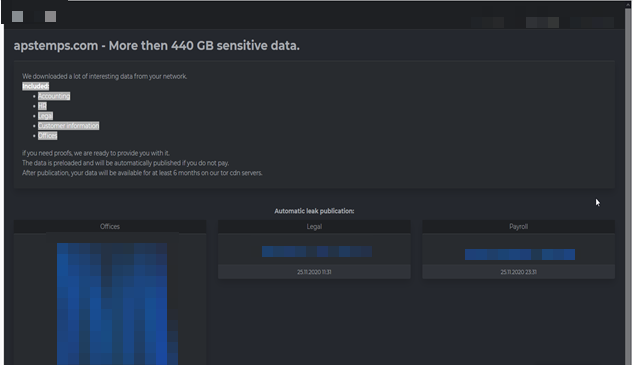This screenshot has height=365, width=633.
Task: Click the 'If you need proofs' sentence
Action: click(x=96, y=153)
